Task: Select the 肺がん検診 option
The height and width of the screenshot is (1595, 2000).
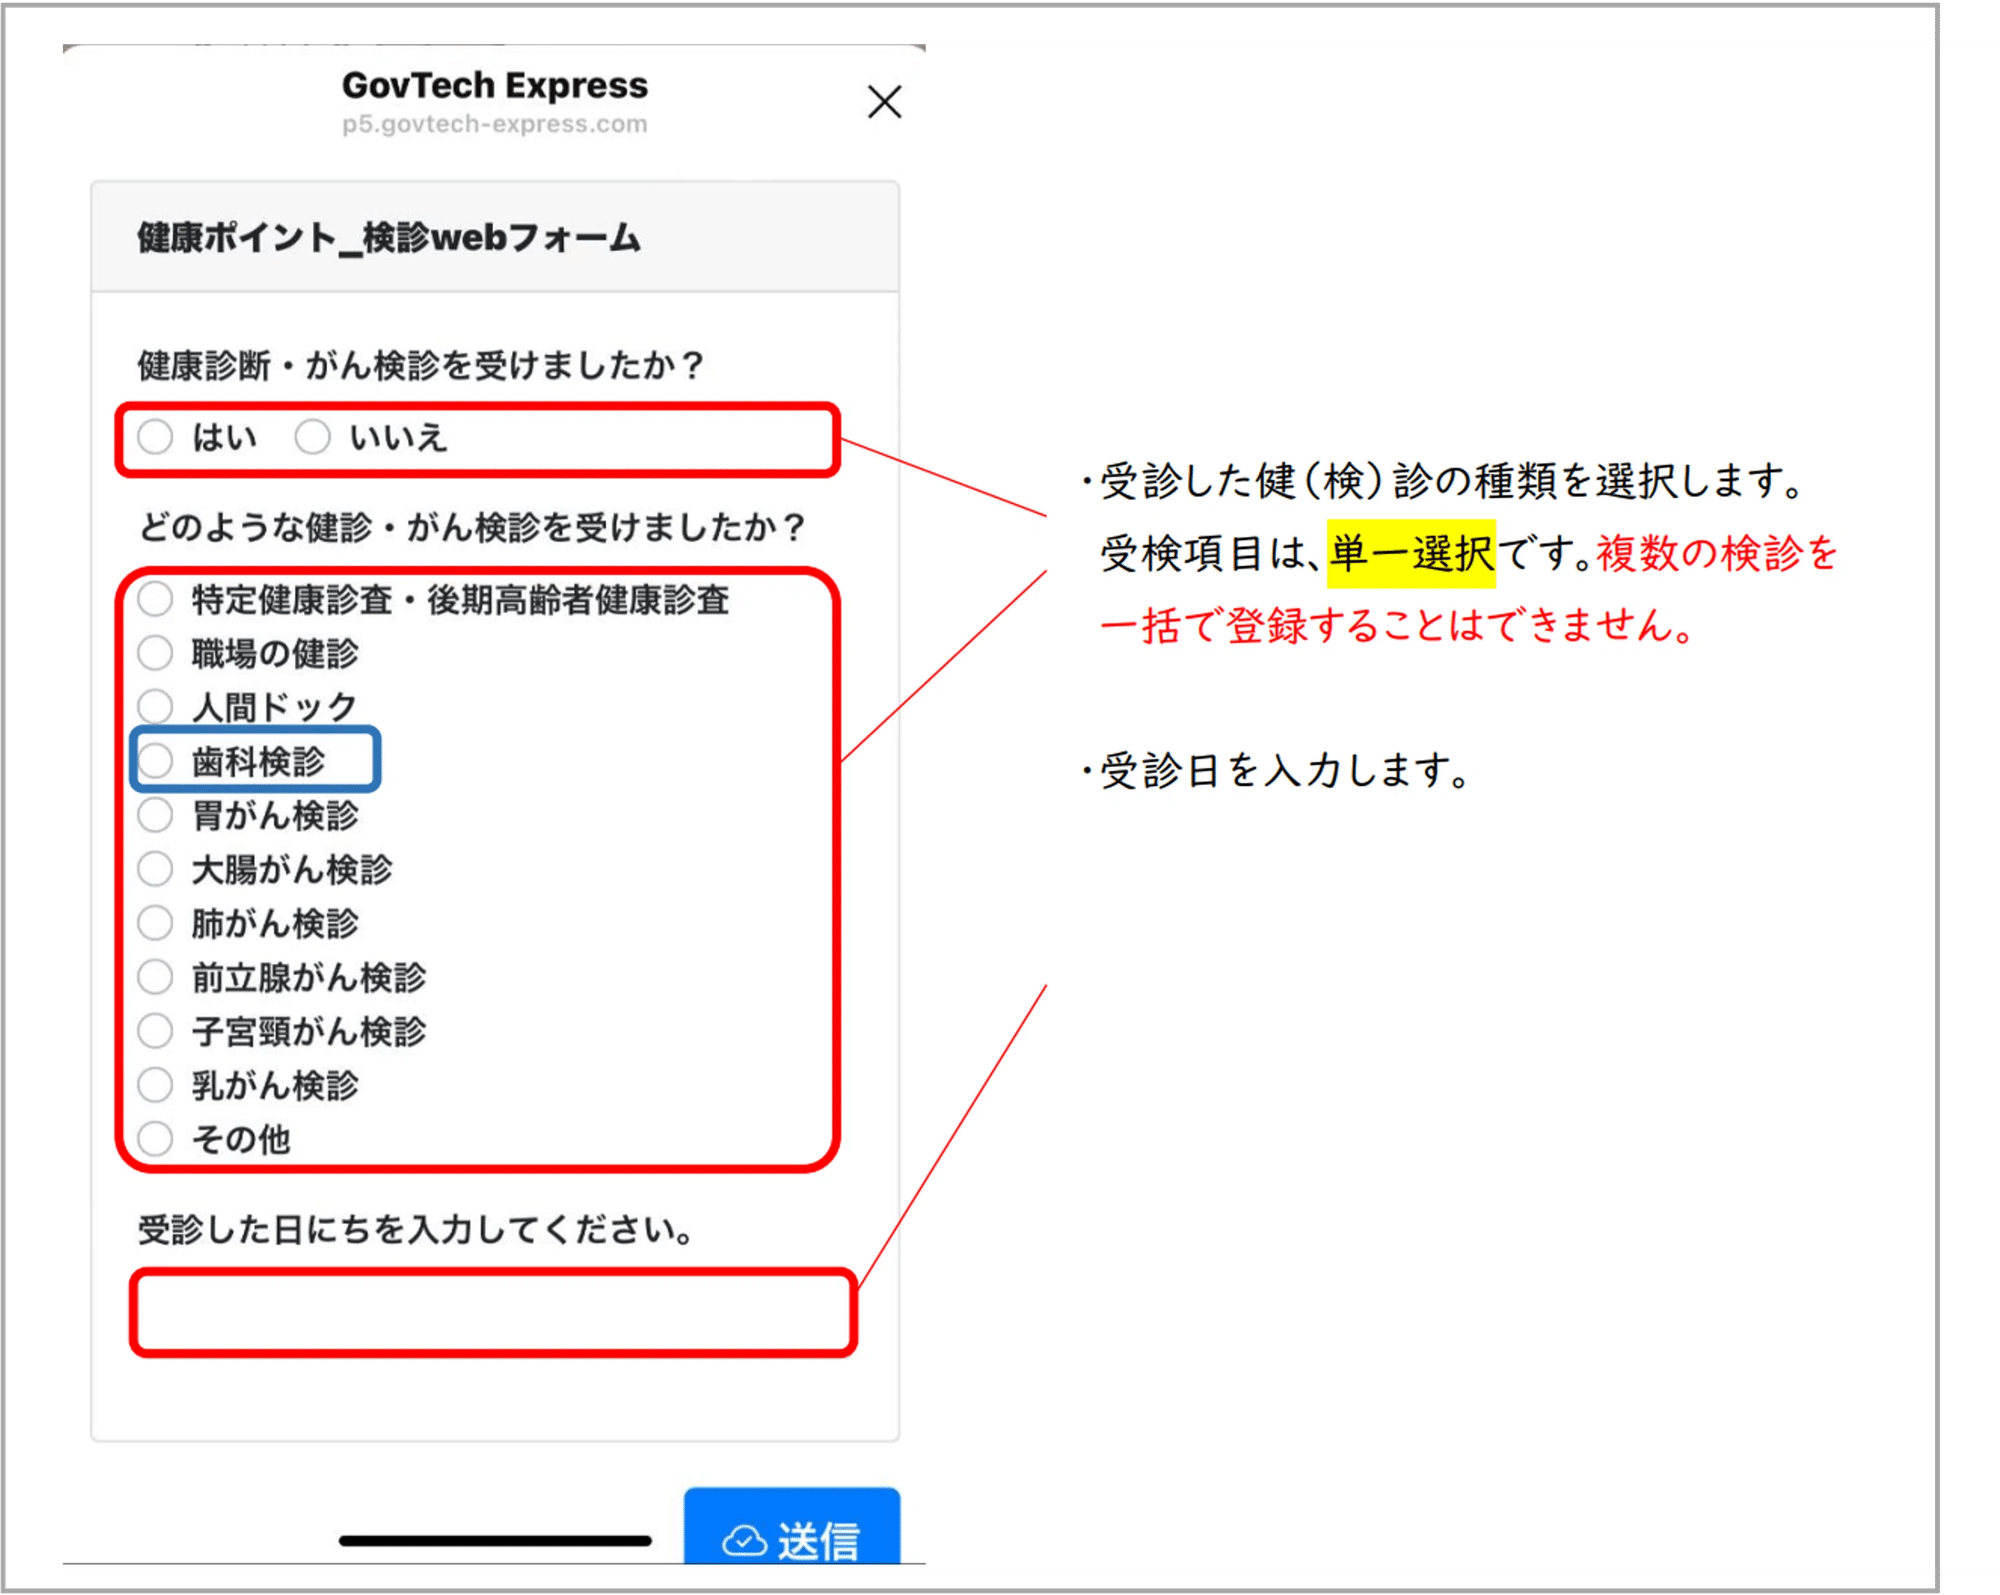Action: pyautogui.click(x=155, y=923)
